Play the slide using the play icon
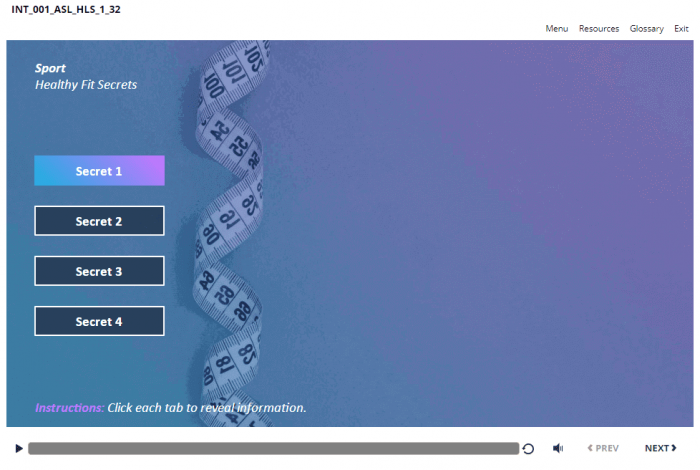The height and width of the screenshot is (470, 700). 19,449
